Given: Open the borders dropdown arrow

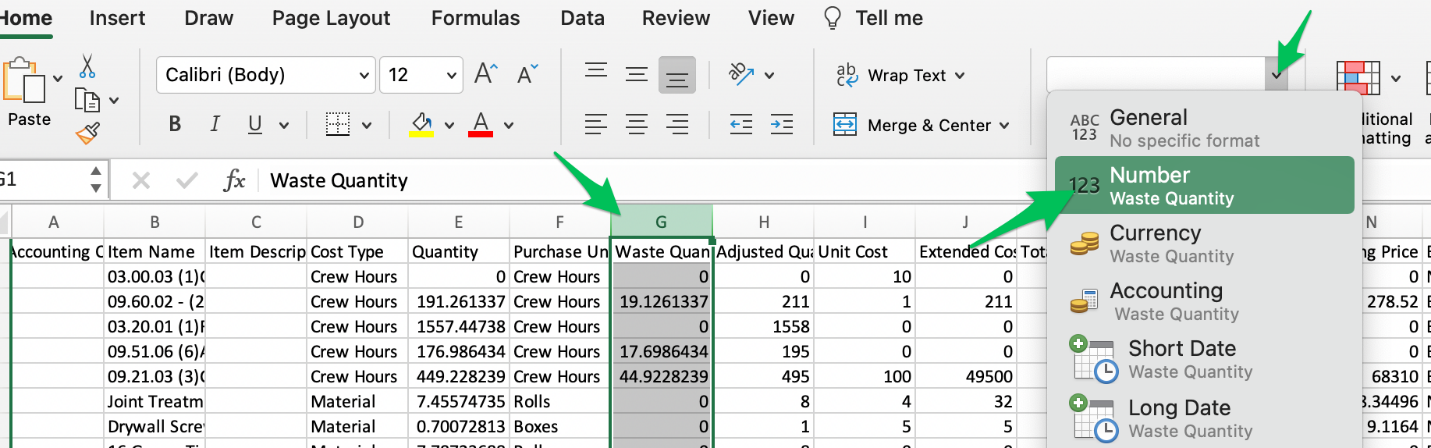Looking at the screenshot, I should click(x=367, y=126).
